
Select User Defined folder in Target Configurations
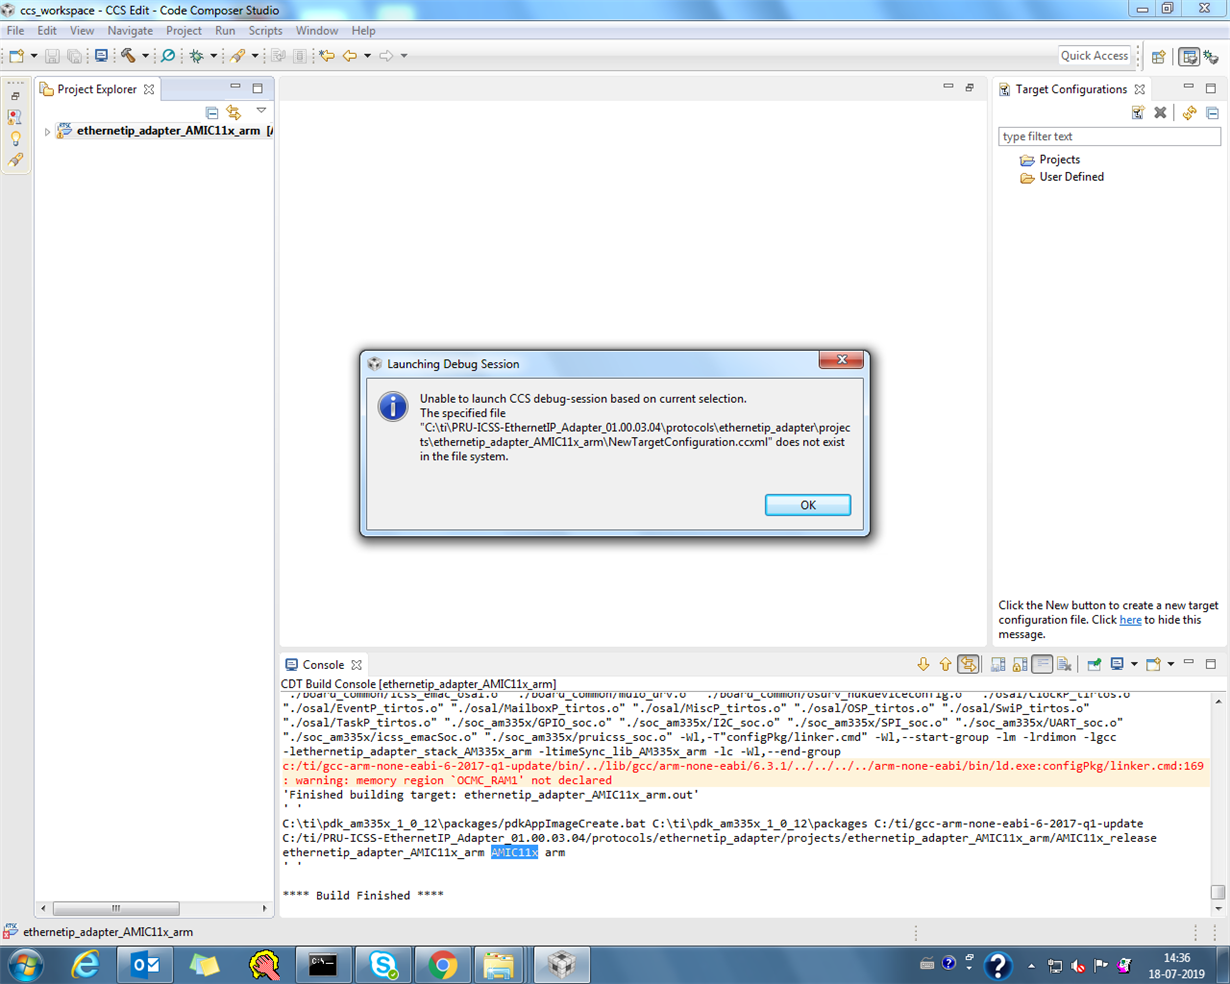click(x=1071, y=177)
